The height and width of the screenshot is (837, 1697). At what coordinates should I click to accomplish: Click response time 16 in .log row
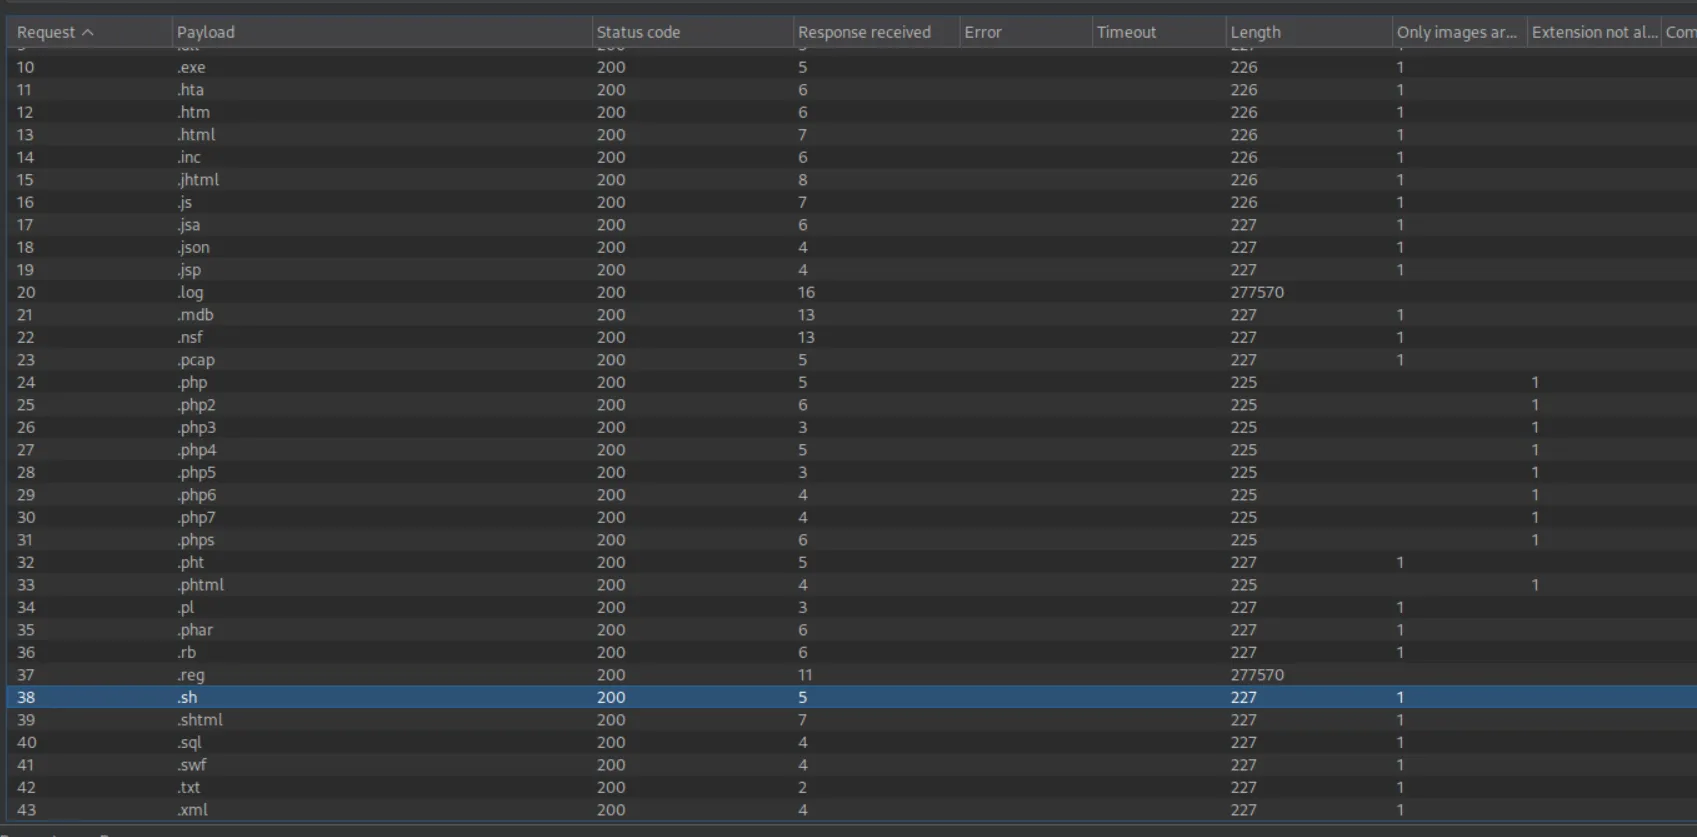(806, 292)
